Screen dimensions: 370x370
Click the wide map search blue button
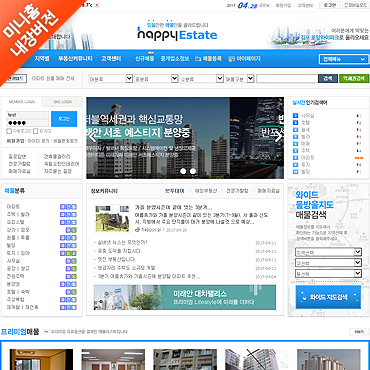(328, 297)
